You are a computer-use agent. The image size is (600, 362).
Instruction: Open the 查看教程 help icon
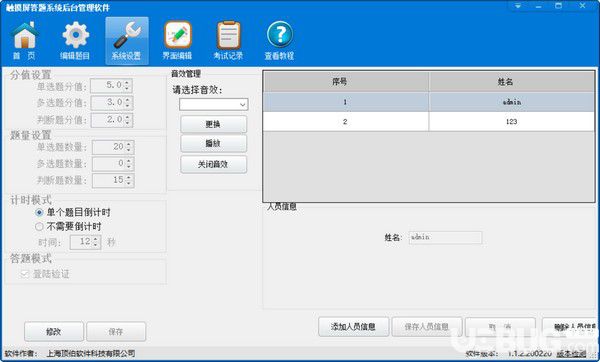pyautogui.click(x=279, y=41)
